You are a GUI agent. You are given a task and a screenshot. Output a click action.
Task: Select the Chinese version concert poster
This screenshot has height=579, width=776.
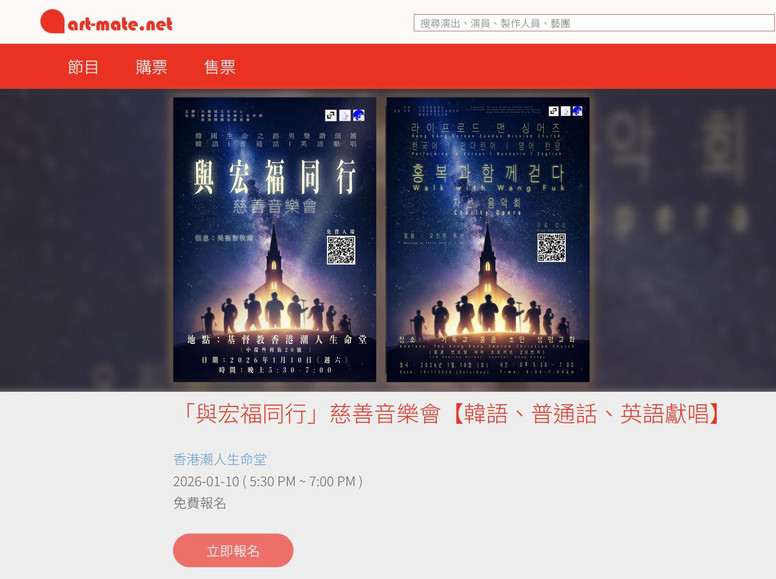(x=275, y=240)
